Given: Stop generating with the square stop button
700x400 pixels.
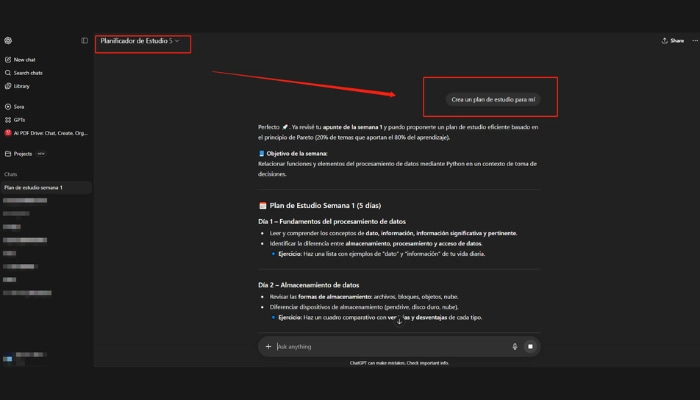Looking at the screenshot, I should coord(530,346).
